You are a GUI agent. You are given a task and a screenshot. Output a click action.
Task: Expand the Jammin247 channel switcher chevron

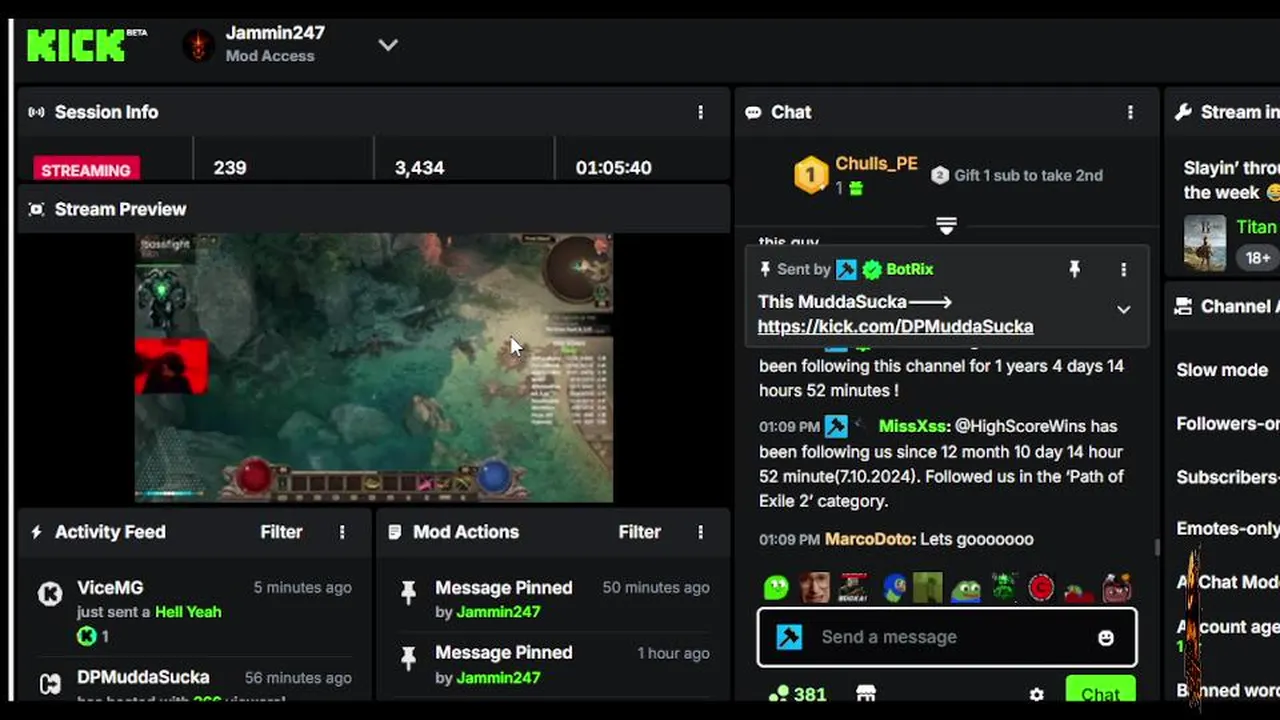click(388, 45)
